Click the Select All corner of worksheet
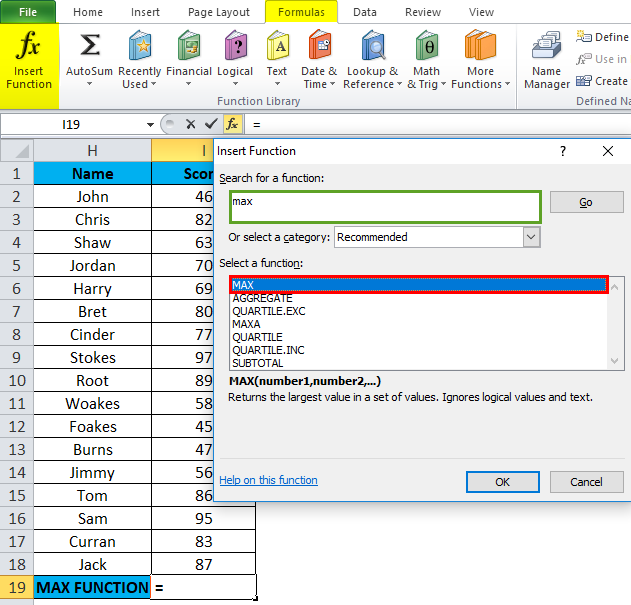Viewport: 631px width, 605px height. pyautogui.click(x=17, y=151)
